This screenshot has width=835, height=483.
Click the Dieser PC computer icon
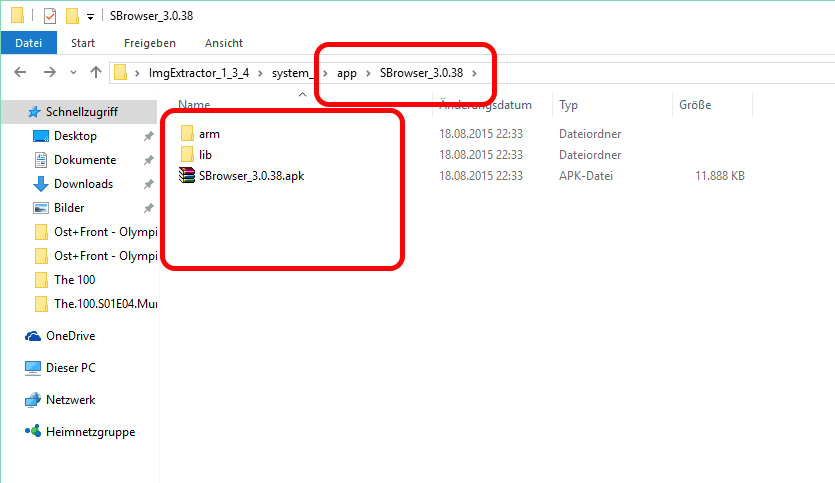pyautogui.click(x=33, y=369)
